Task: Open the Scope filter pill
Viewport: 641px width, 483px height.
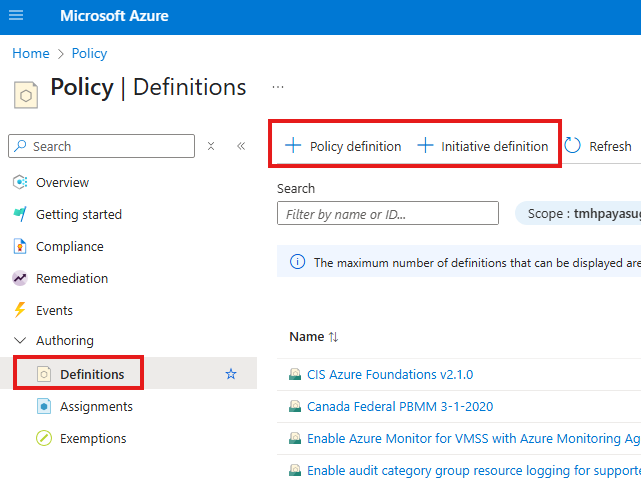Action: pos(578,213)
